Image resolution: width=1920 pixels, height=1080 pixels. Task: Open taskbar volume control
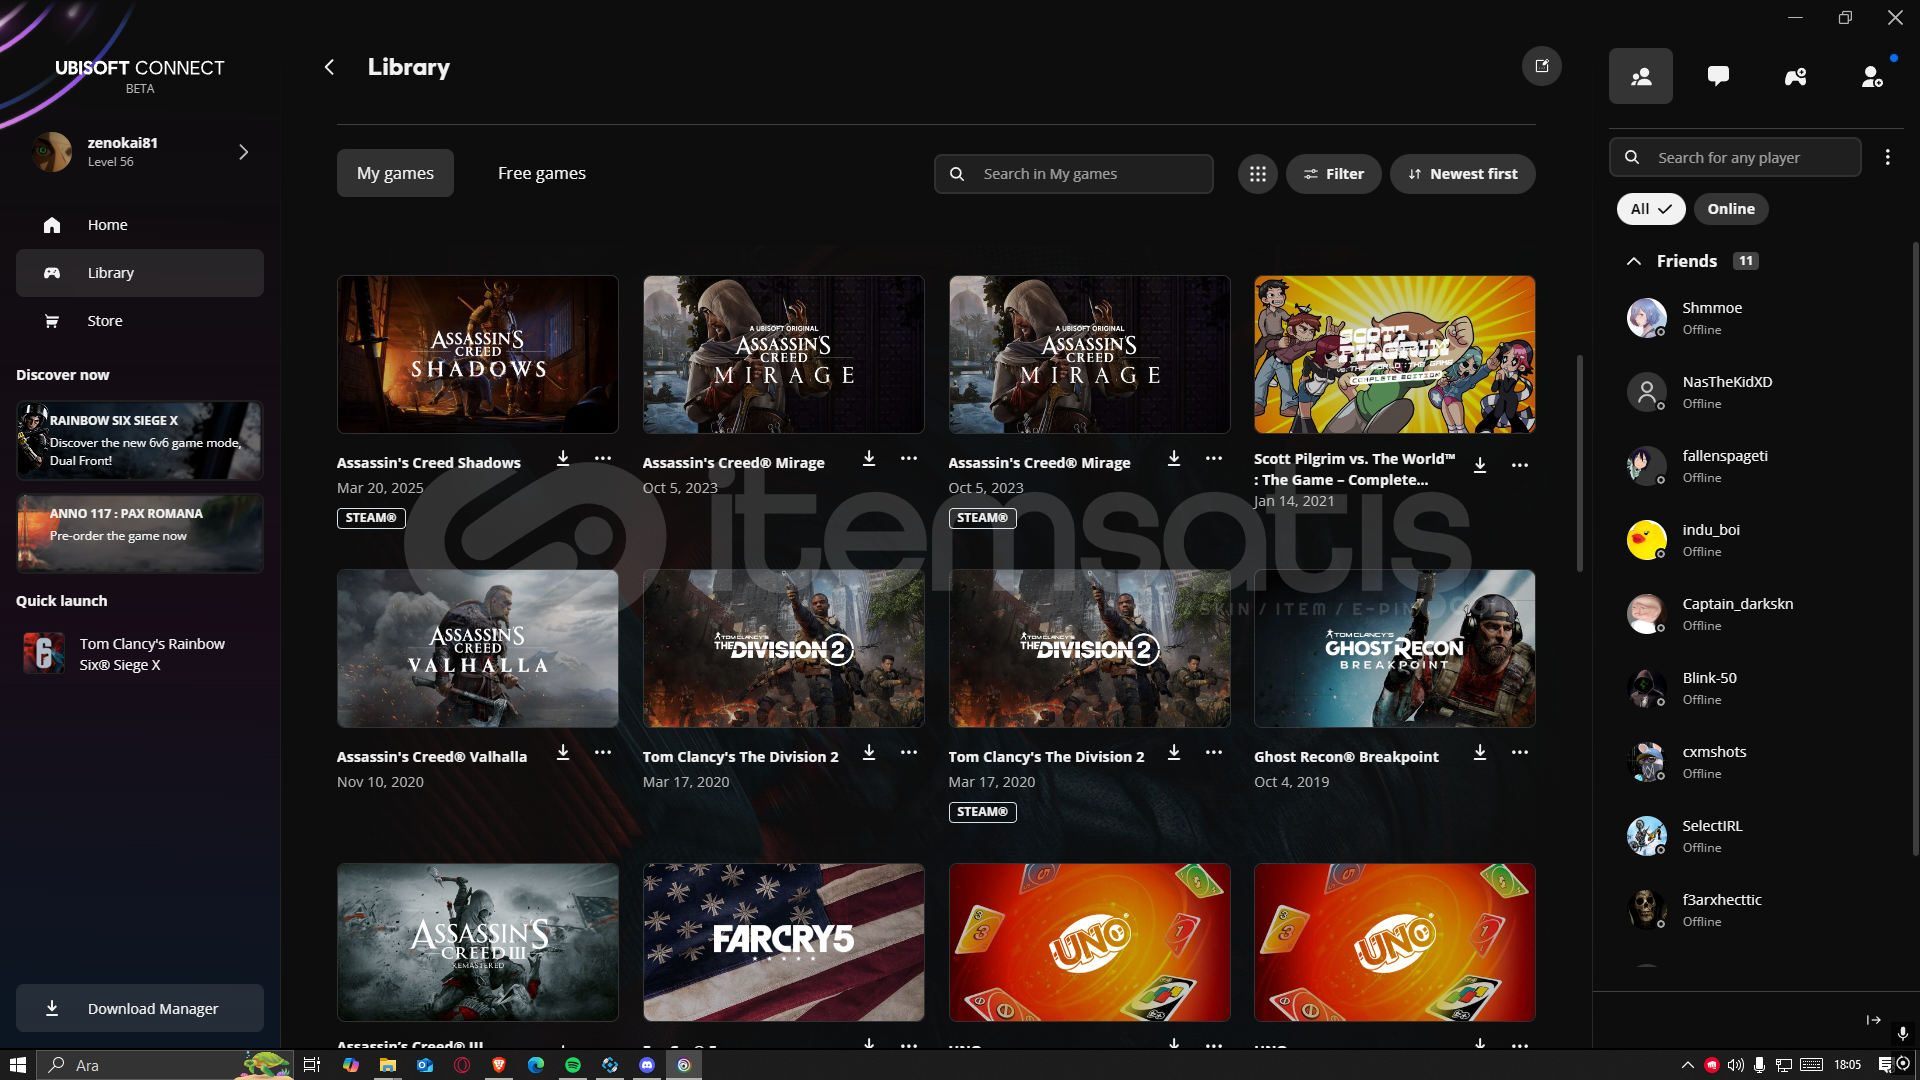[x=1735, y=1065]
